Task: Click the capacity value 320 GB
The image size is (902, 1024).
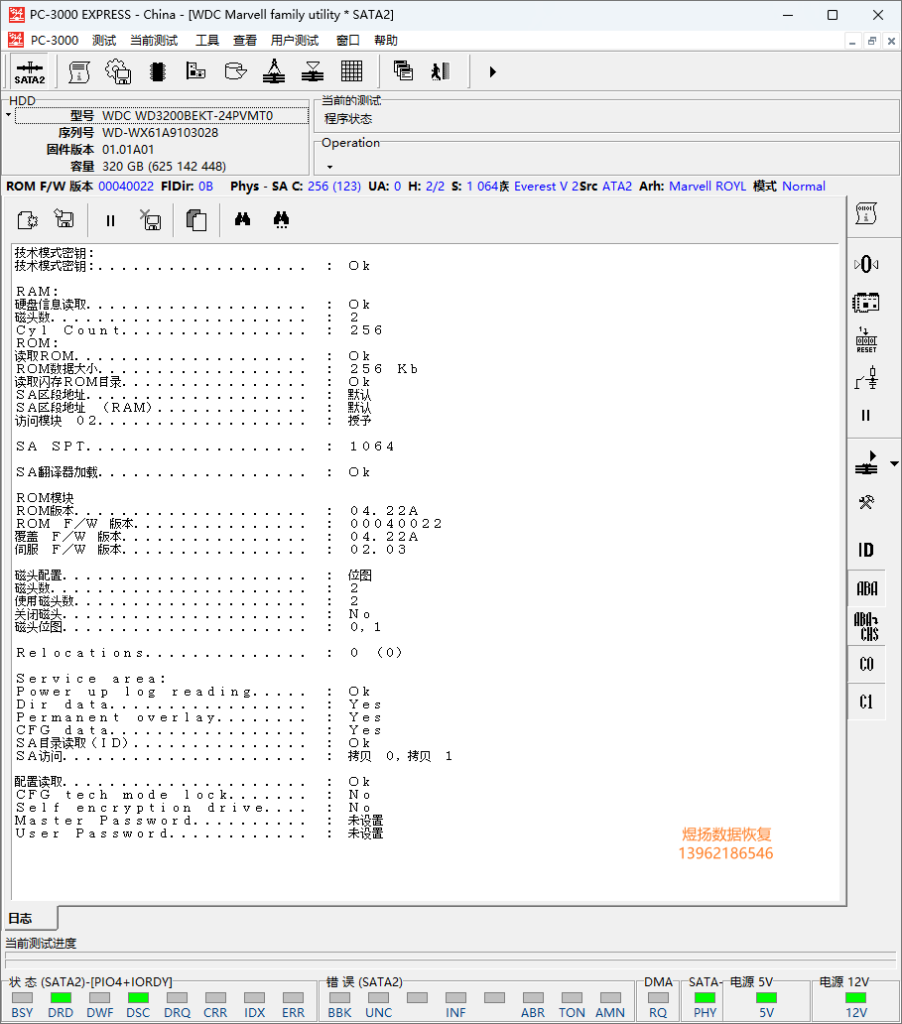Action: click(x=164, y=167)
